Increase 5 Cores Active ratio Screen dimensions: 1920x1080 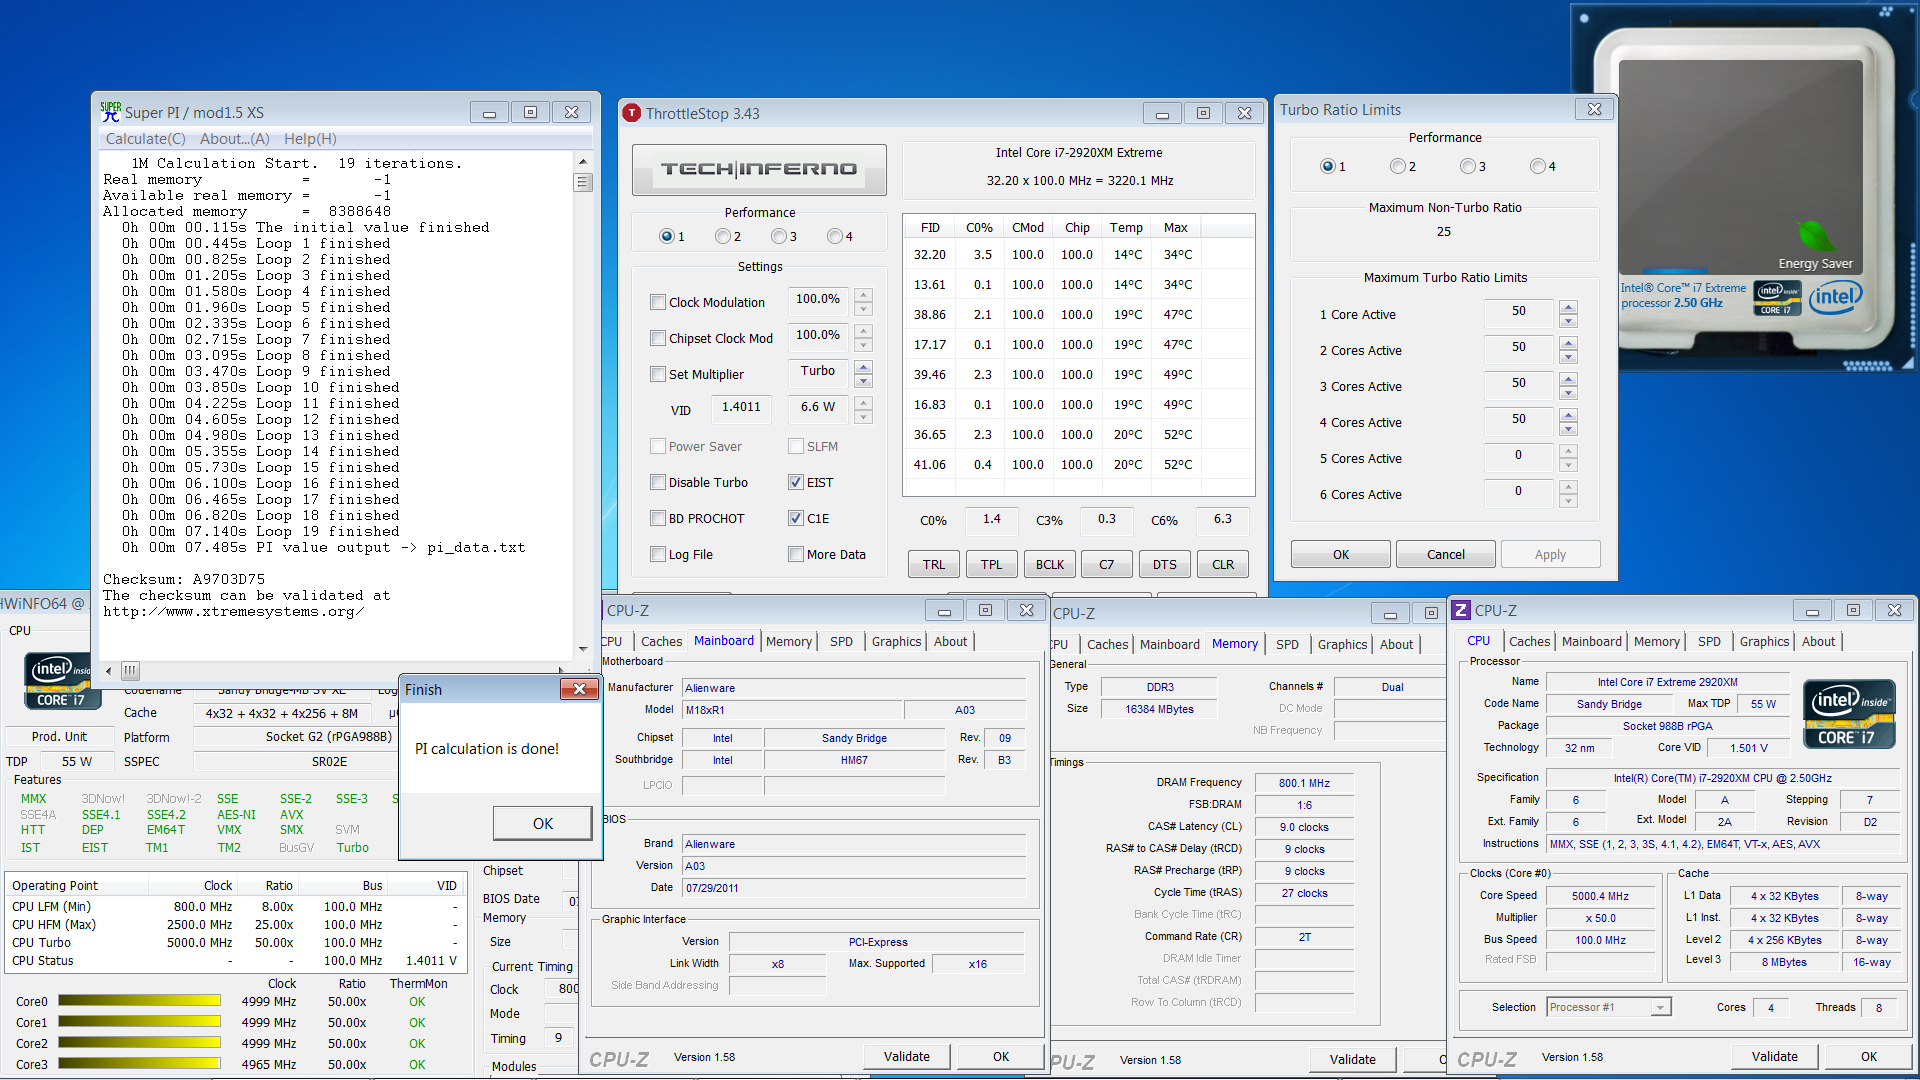tap(1568, 451)
